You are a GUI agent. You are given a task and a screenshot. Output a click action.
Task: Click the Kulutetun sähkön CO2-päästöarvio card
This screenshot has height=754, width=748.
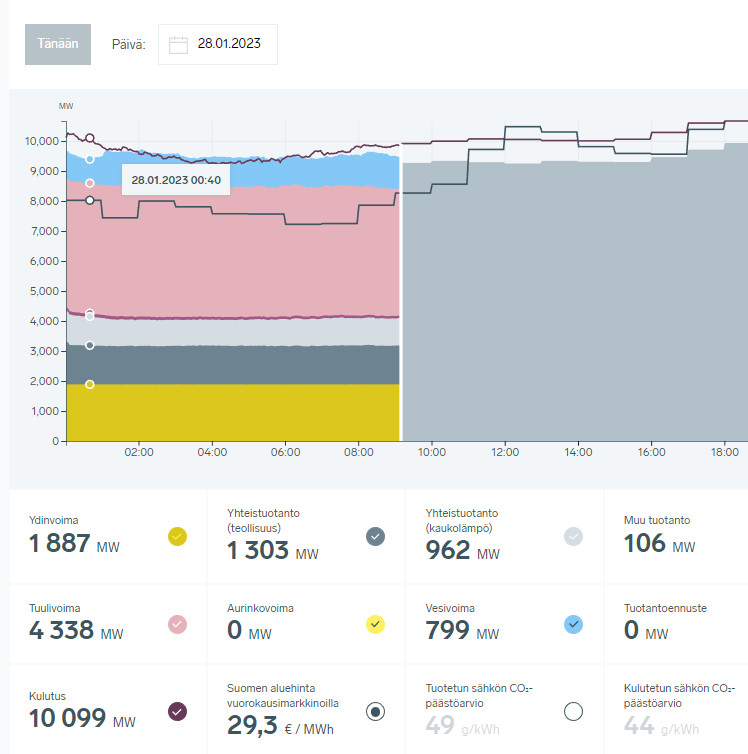click(676, 712)
